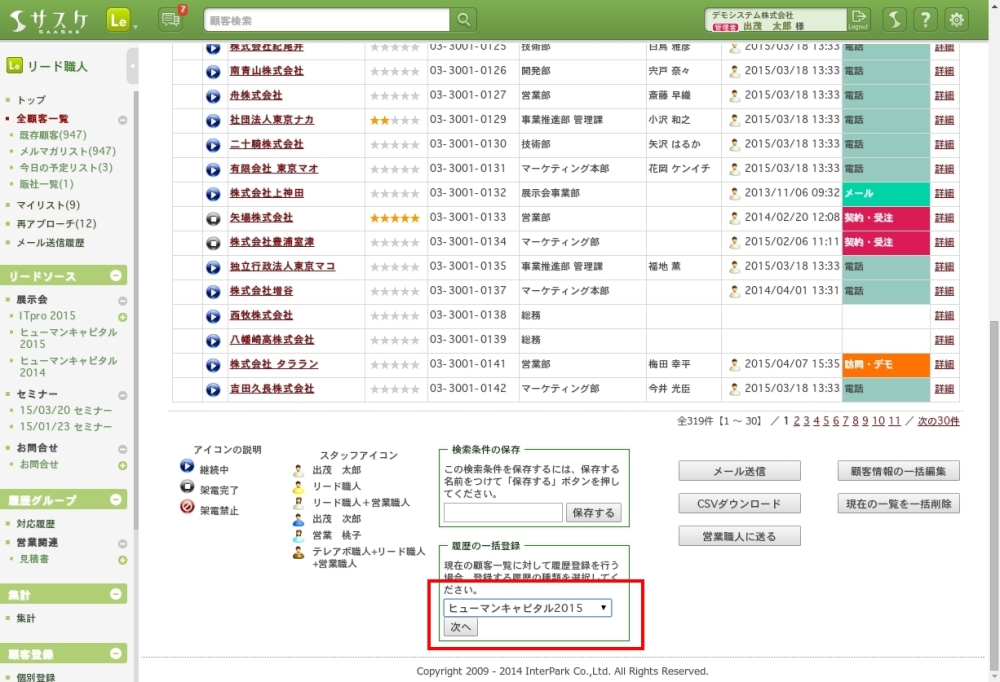This screenshot has width=1000, height=682.
Task: Click the Logout icon
Action: (x=858, y=20)
